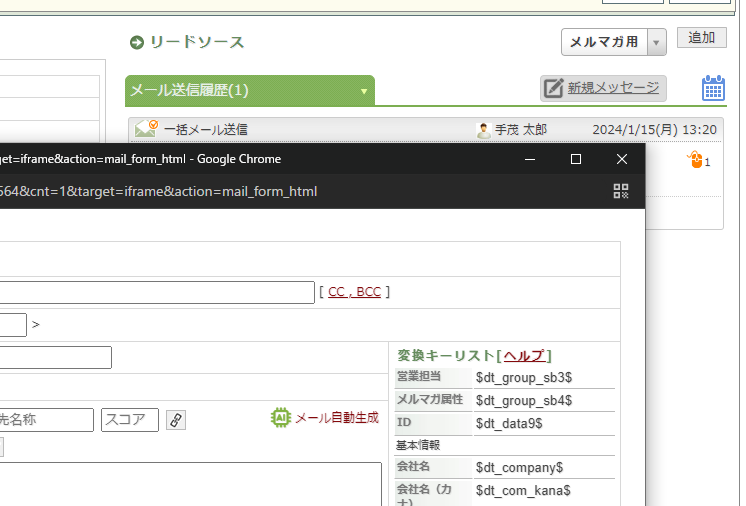Click the $dt_com_kana$ key

click(523, 490)
